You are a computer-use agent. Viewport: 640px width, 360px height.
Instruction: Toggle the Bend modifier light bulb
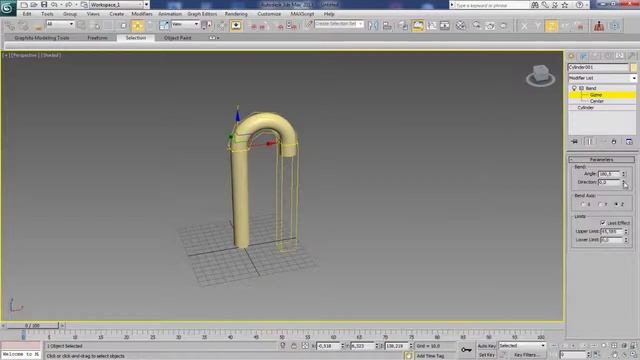click(x=574, y=88)
